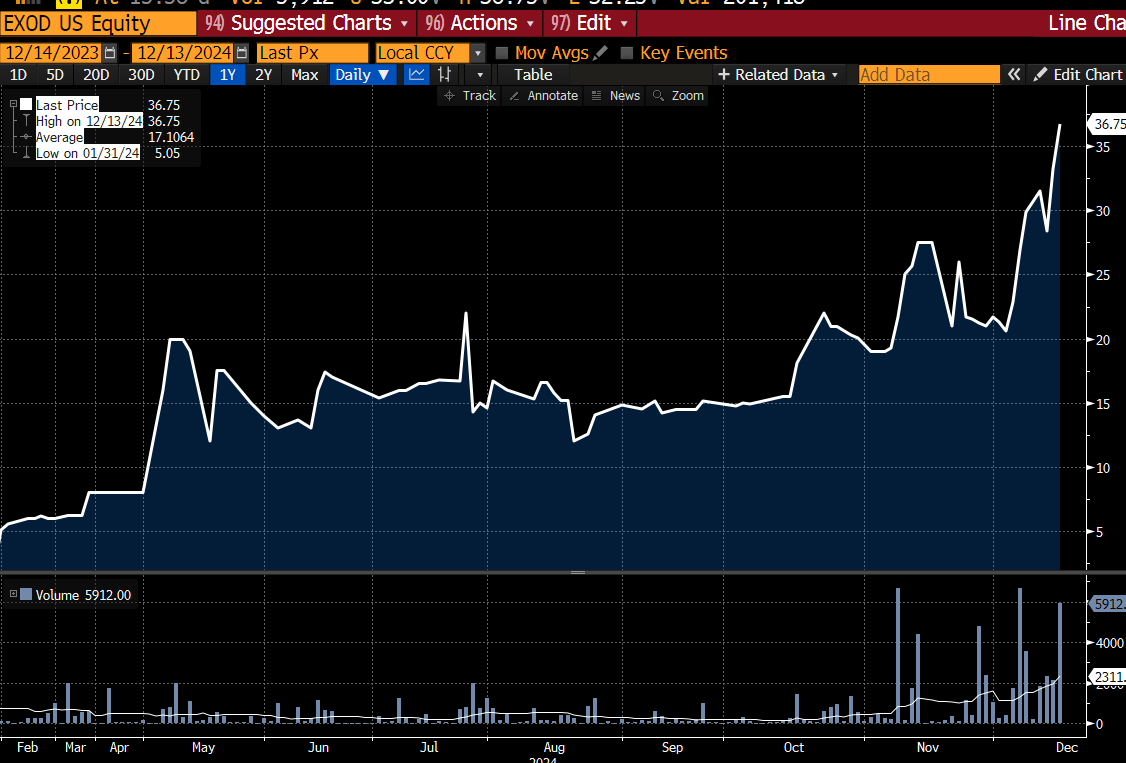
Task: Open the Daily frequency dropdown
Action: (362, 74)
